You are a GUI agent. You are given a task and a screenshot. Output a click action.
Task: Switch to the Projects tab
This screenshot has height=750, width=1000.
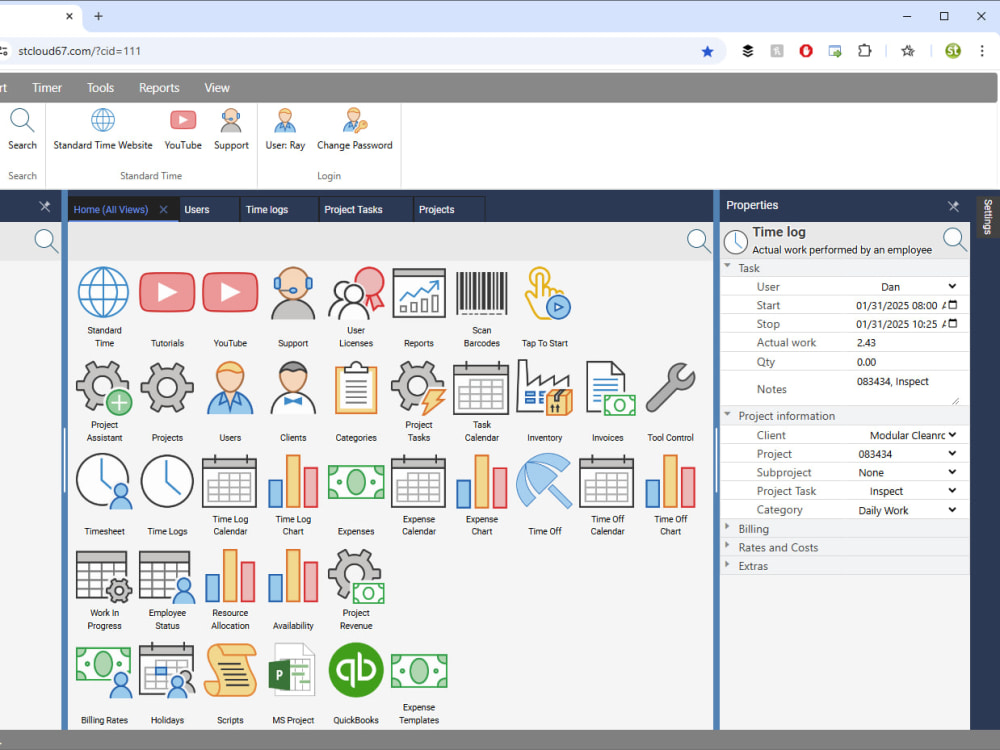449,209
